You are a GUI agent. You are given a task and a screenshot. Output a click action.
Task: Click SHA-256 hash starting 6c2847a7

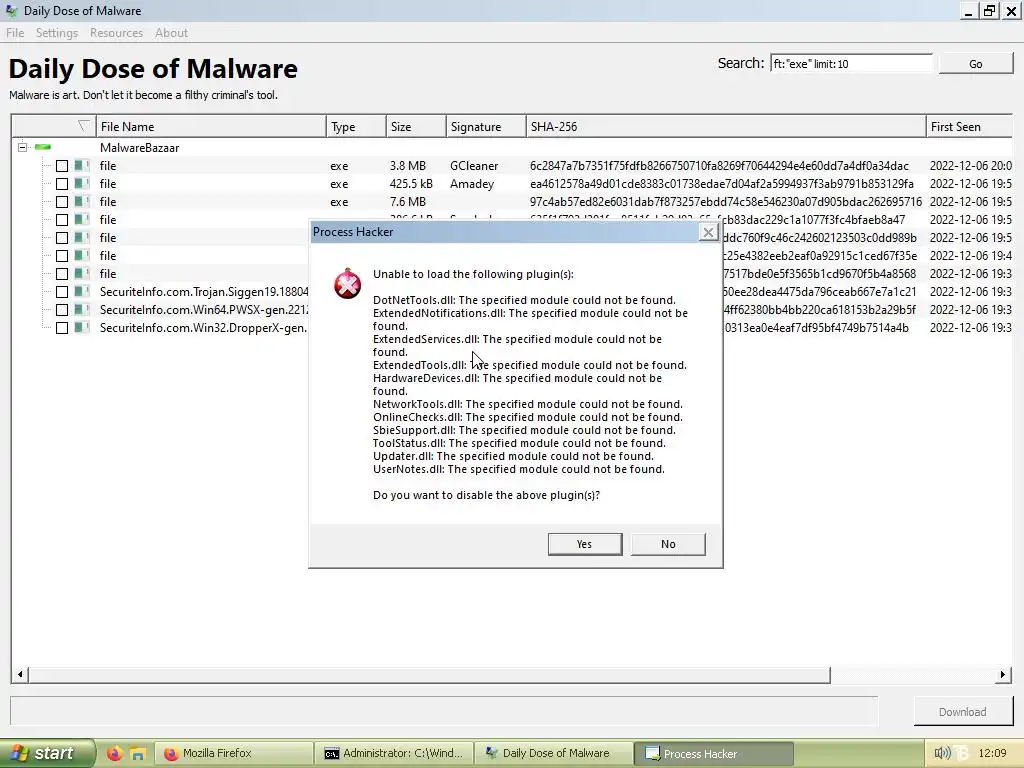click(719, 166)
